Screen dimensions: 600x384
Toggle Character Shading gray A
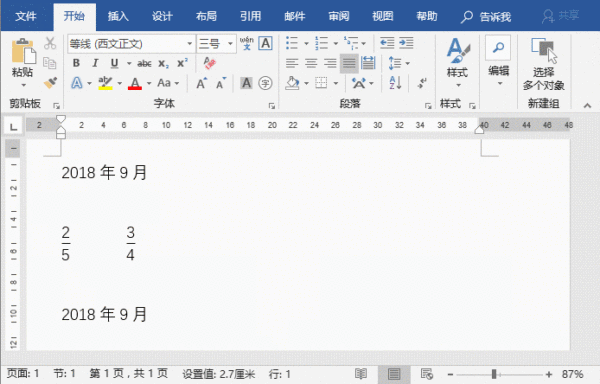point(246,83)
